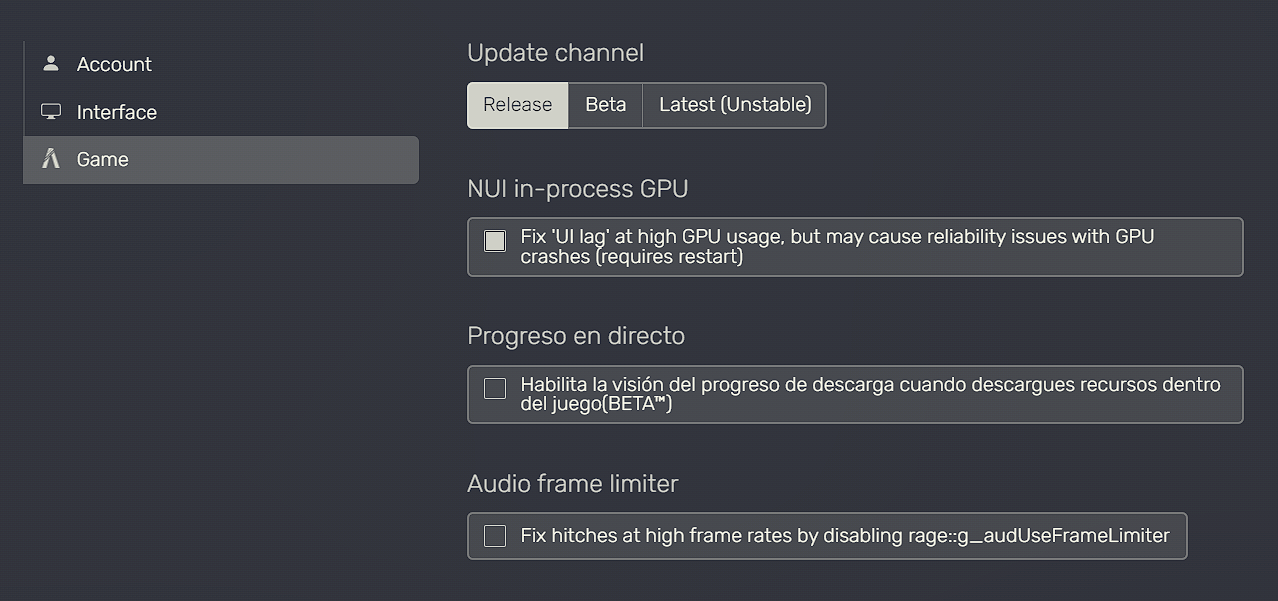Click the Account person icon in sidebar
Viewport: 1278px width, 601px height.
(50, 63)
